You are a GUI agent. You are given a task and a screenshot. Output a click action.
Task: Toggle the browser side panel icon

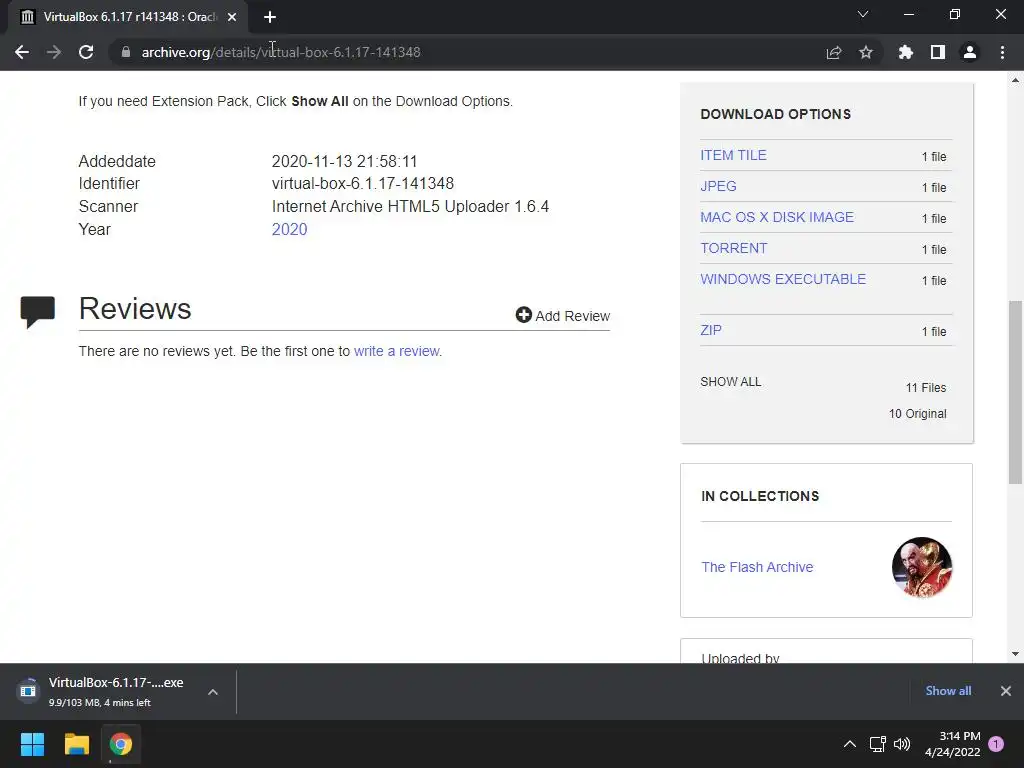[938, 52]
